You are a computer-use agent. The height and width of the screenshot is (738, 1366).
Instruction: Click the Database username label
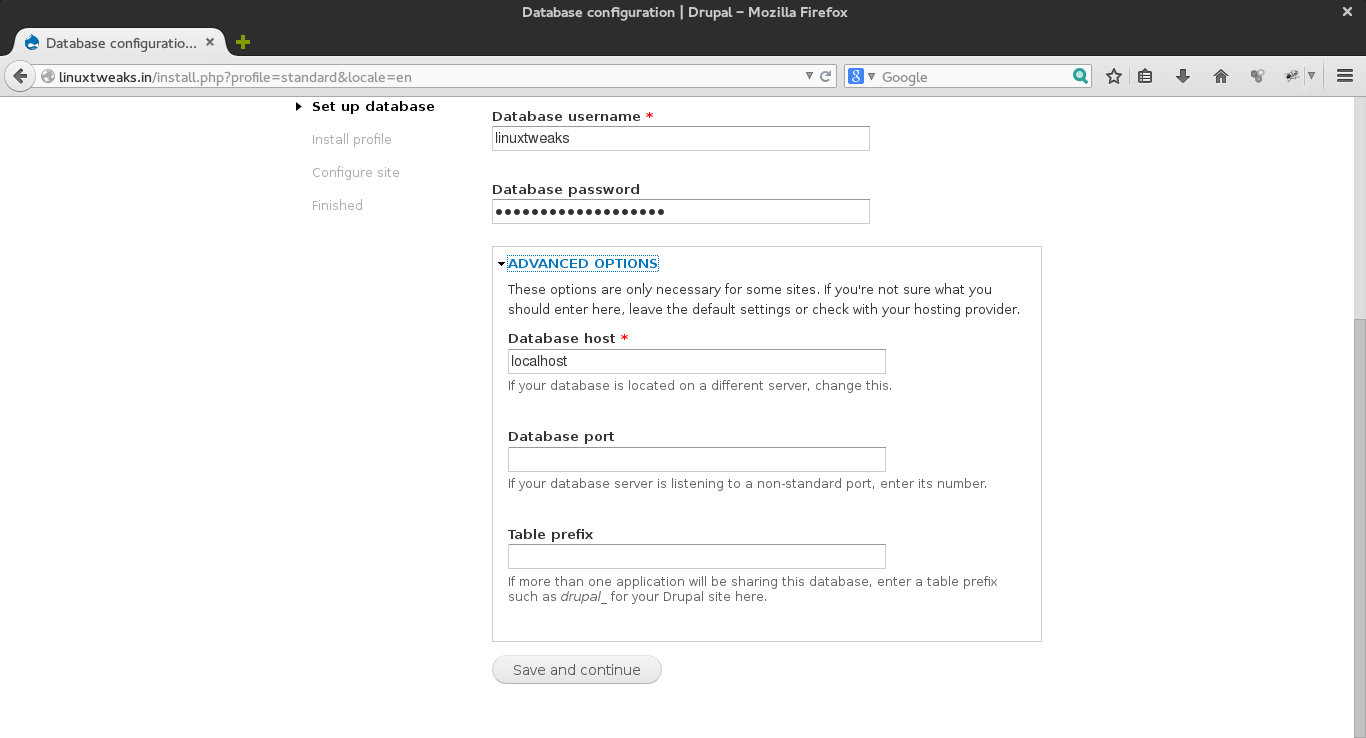(x=566, y=116)
